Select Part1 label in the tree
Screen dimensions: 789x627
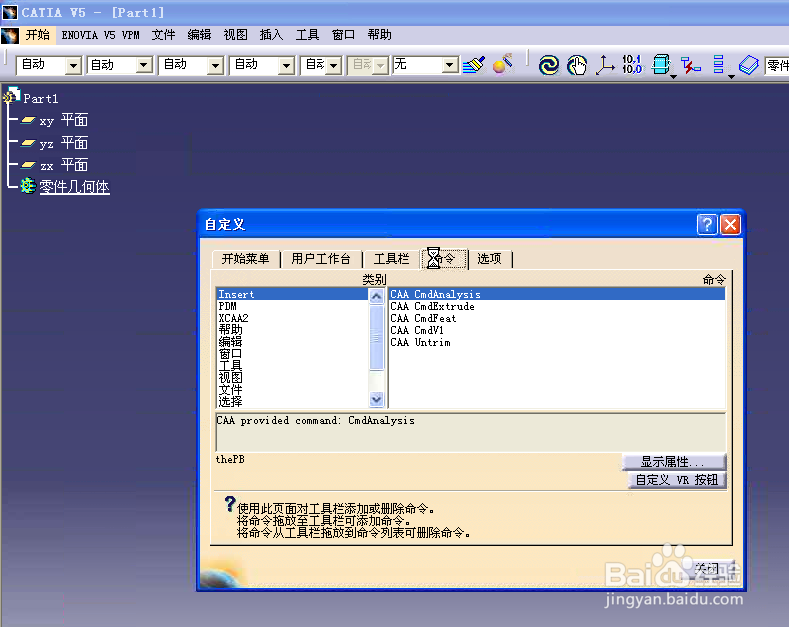[41, 99]
